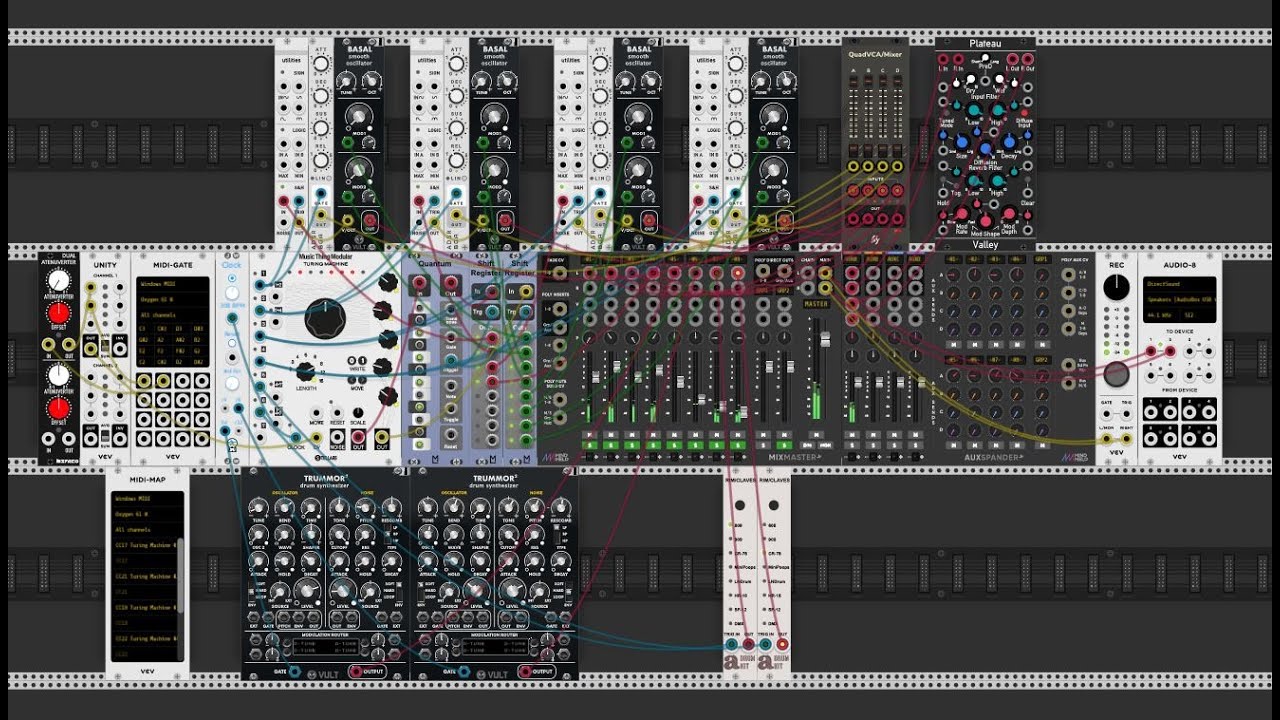1280x720 pixels.
Task: Click the AUDIO-8 To Device port 1
Action: coord(1150,351)
